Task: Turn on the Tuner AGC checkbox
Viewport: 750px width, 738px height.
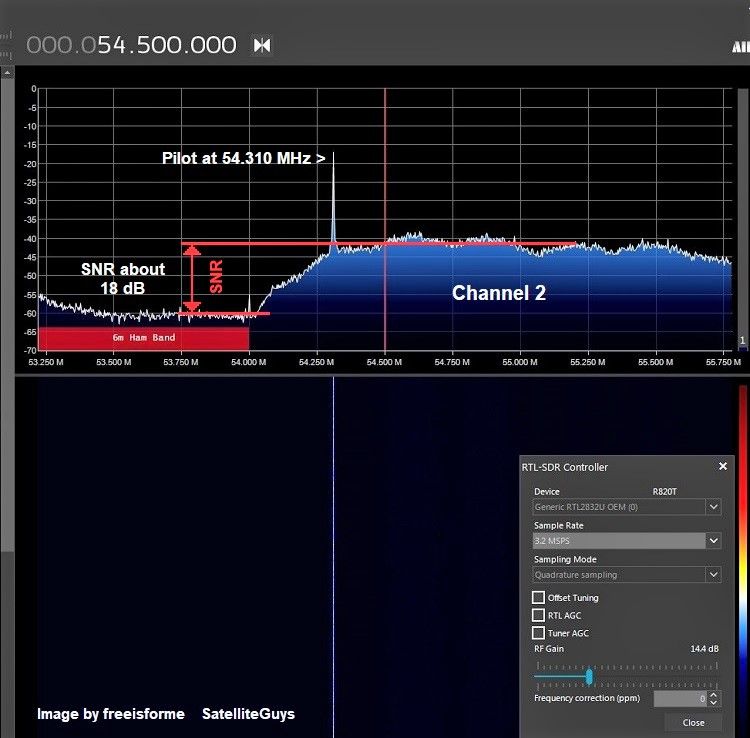Action: 539,633
